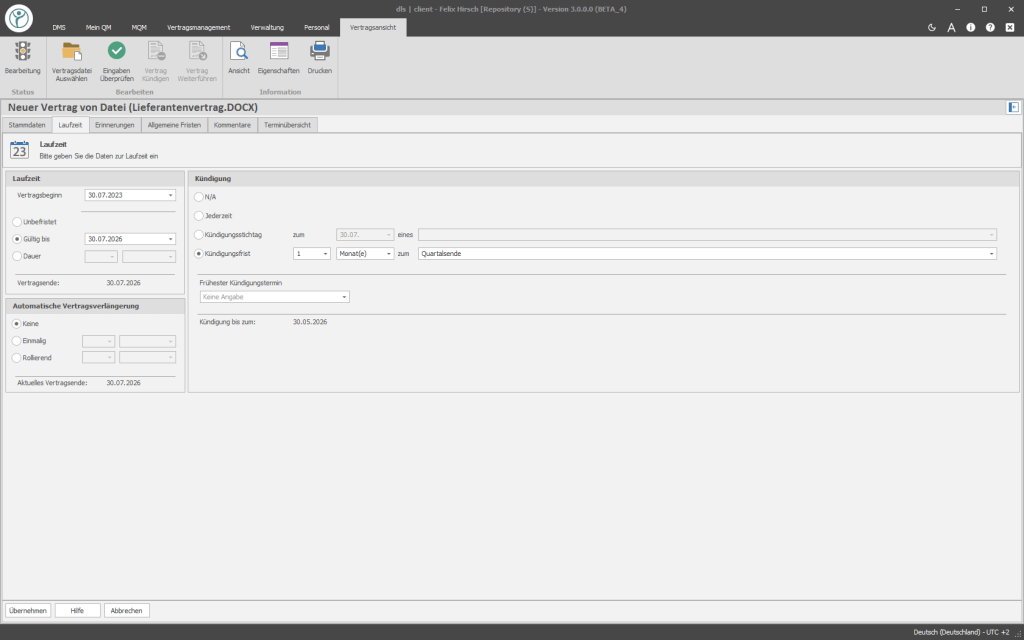The width and height of the screenshot is (1024, 640).
Task: Open Frühester Kündigungstermin Keine Angabe dropdown
Action: pos(274,297)
